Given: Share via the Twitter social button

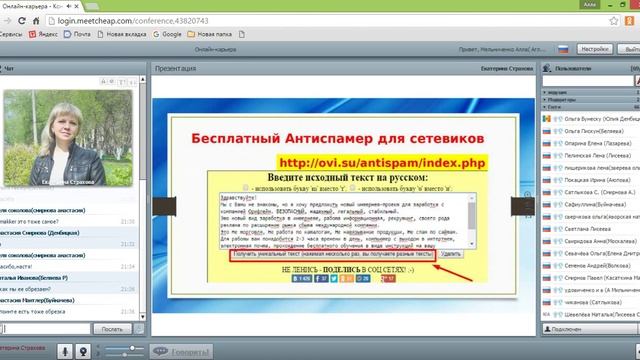Looking at the screenshot, I should click(334, 278).
